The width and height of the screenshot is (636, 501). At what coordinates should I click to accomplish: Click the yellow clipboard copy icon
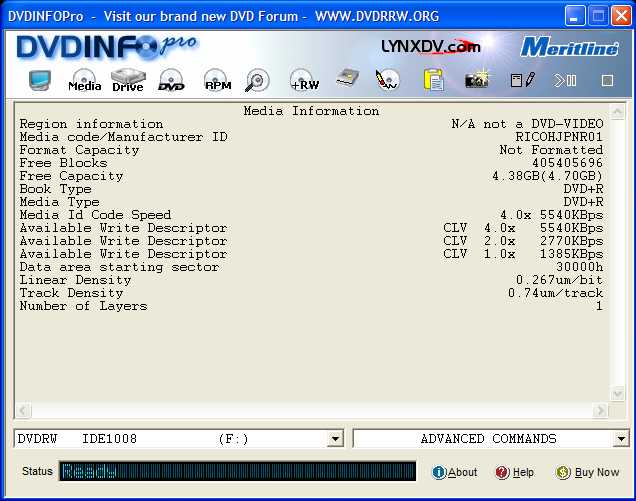[x=434, y=80]
